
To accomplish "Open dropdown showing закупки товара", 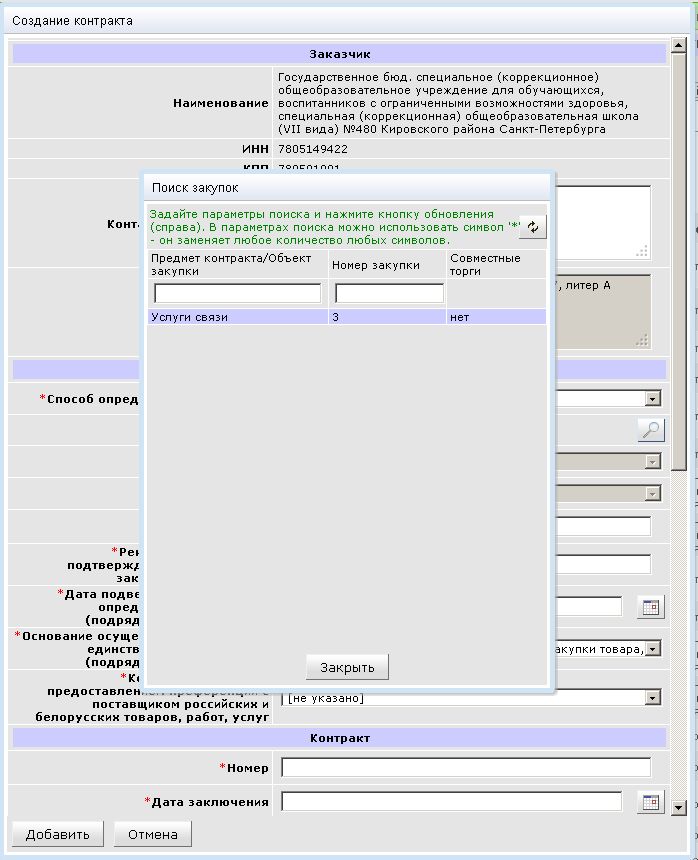I will (x=652, y=649).
